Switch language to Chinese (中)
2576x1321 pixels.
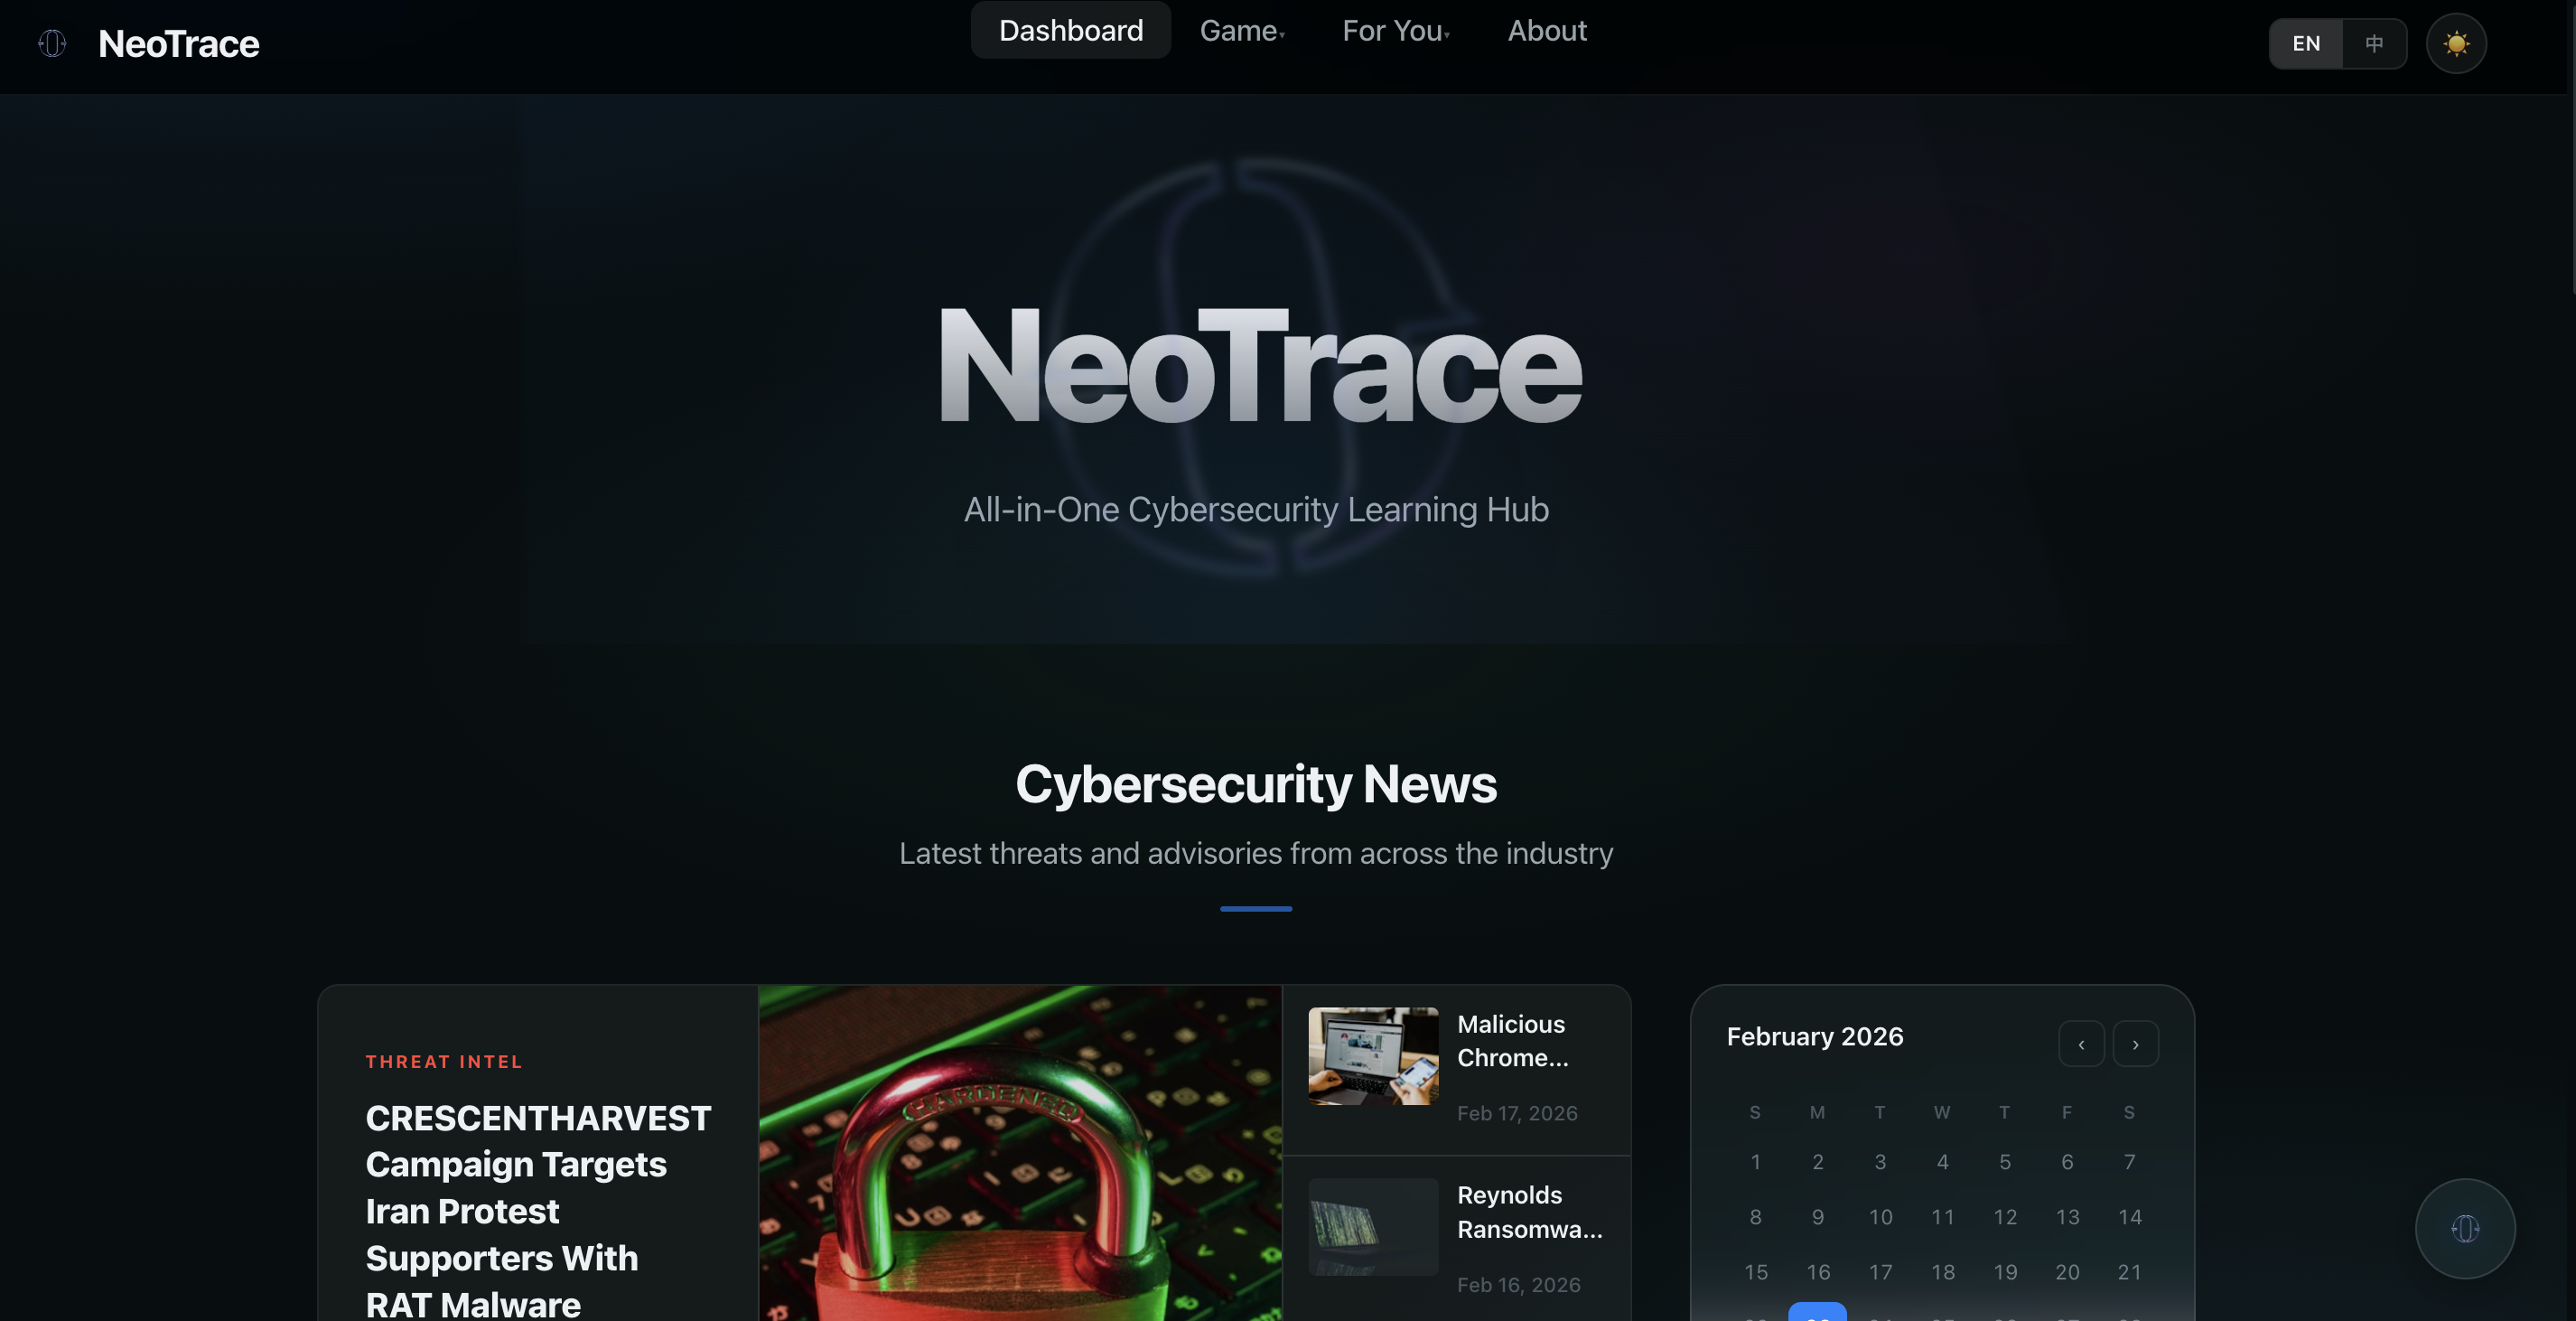coord(2374,43)
